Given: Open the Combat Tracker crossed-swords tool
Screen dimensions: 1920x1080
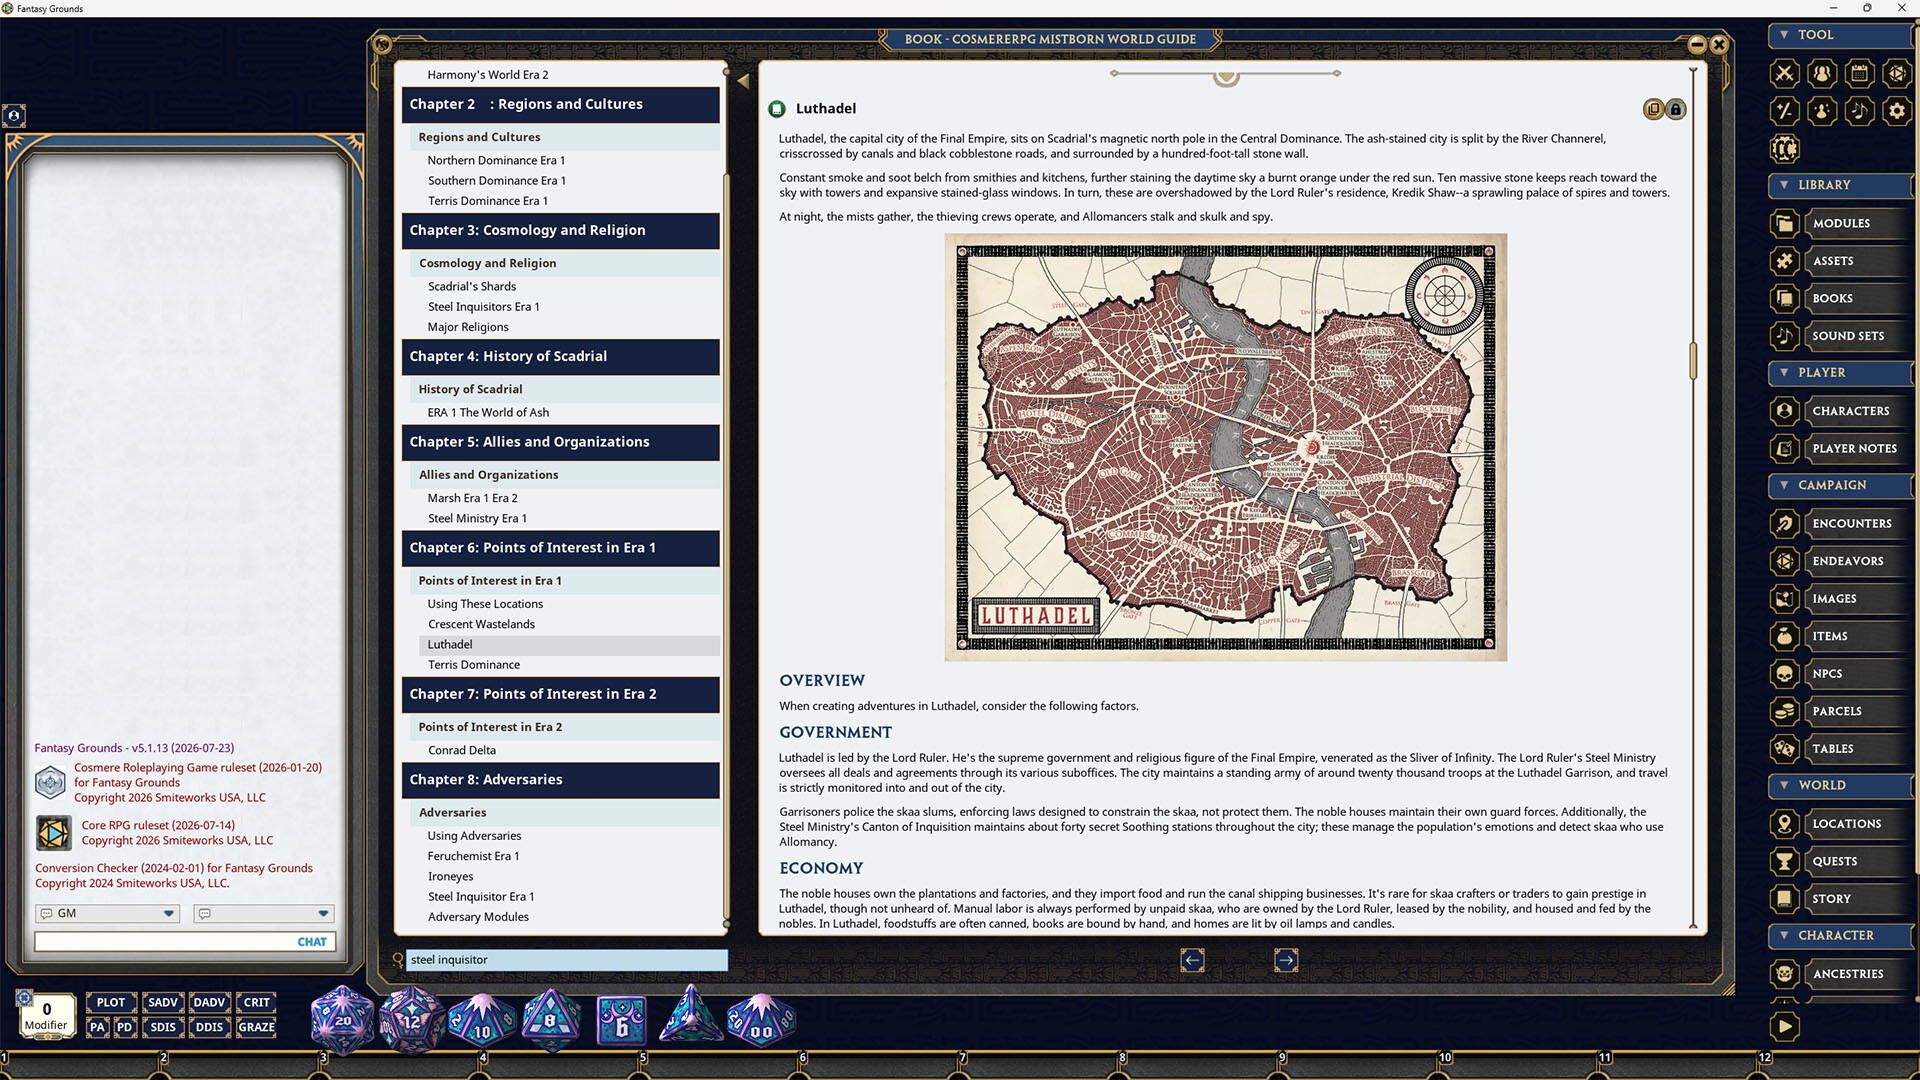Looking at the screenshot, I should [x=1784, y=73].
